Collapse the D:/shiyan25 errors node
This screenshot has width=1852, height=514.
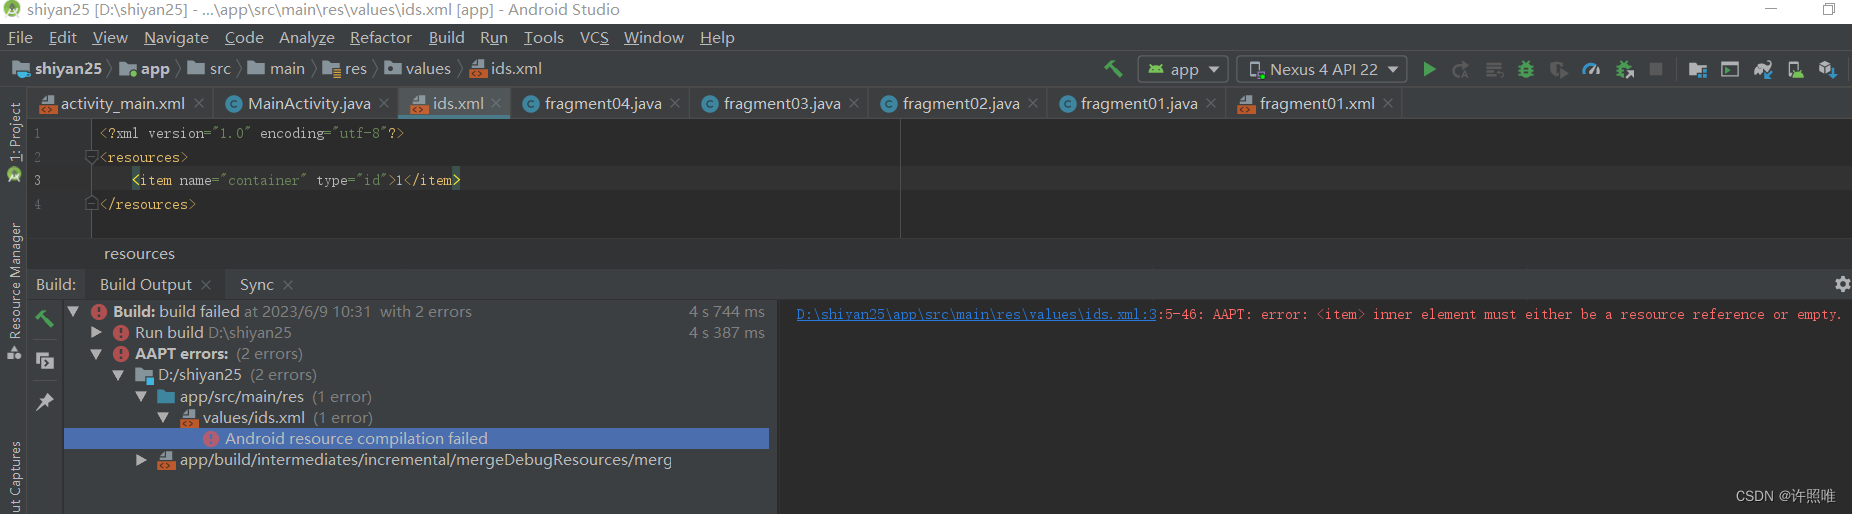pyautogui.click(x=118, y=375)
